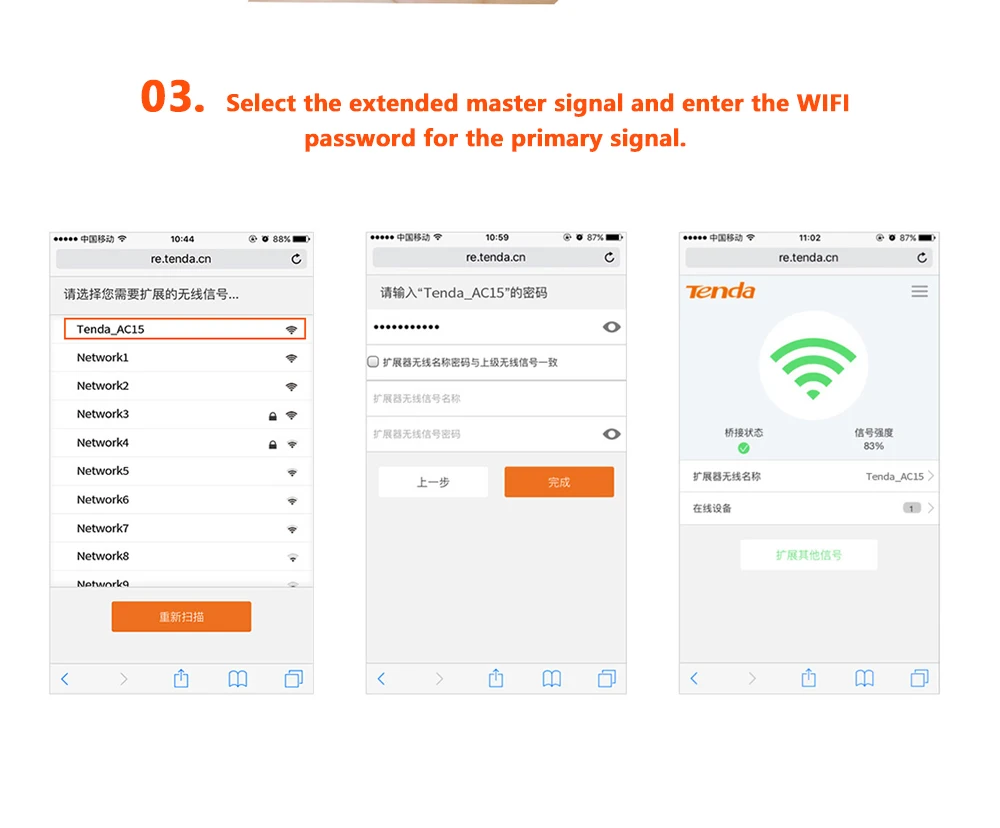Click green extend other signals button

click(x=809, y=555)
